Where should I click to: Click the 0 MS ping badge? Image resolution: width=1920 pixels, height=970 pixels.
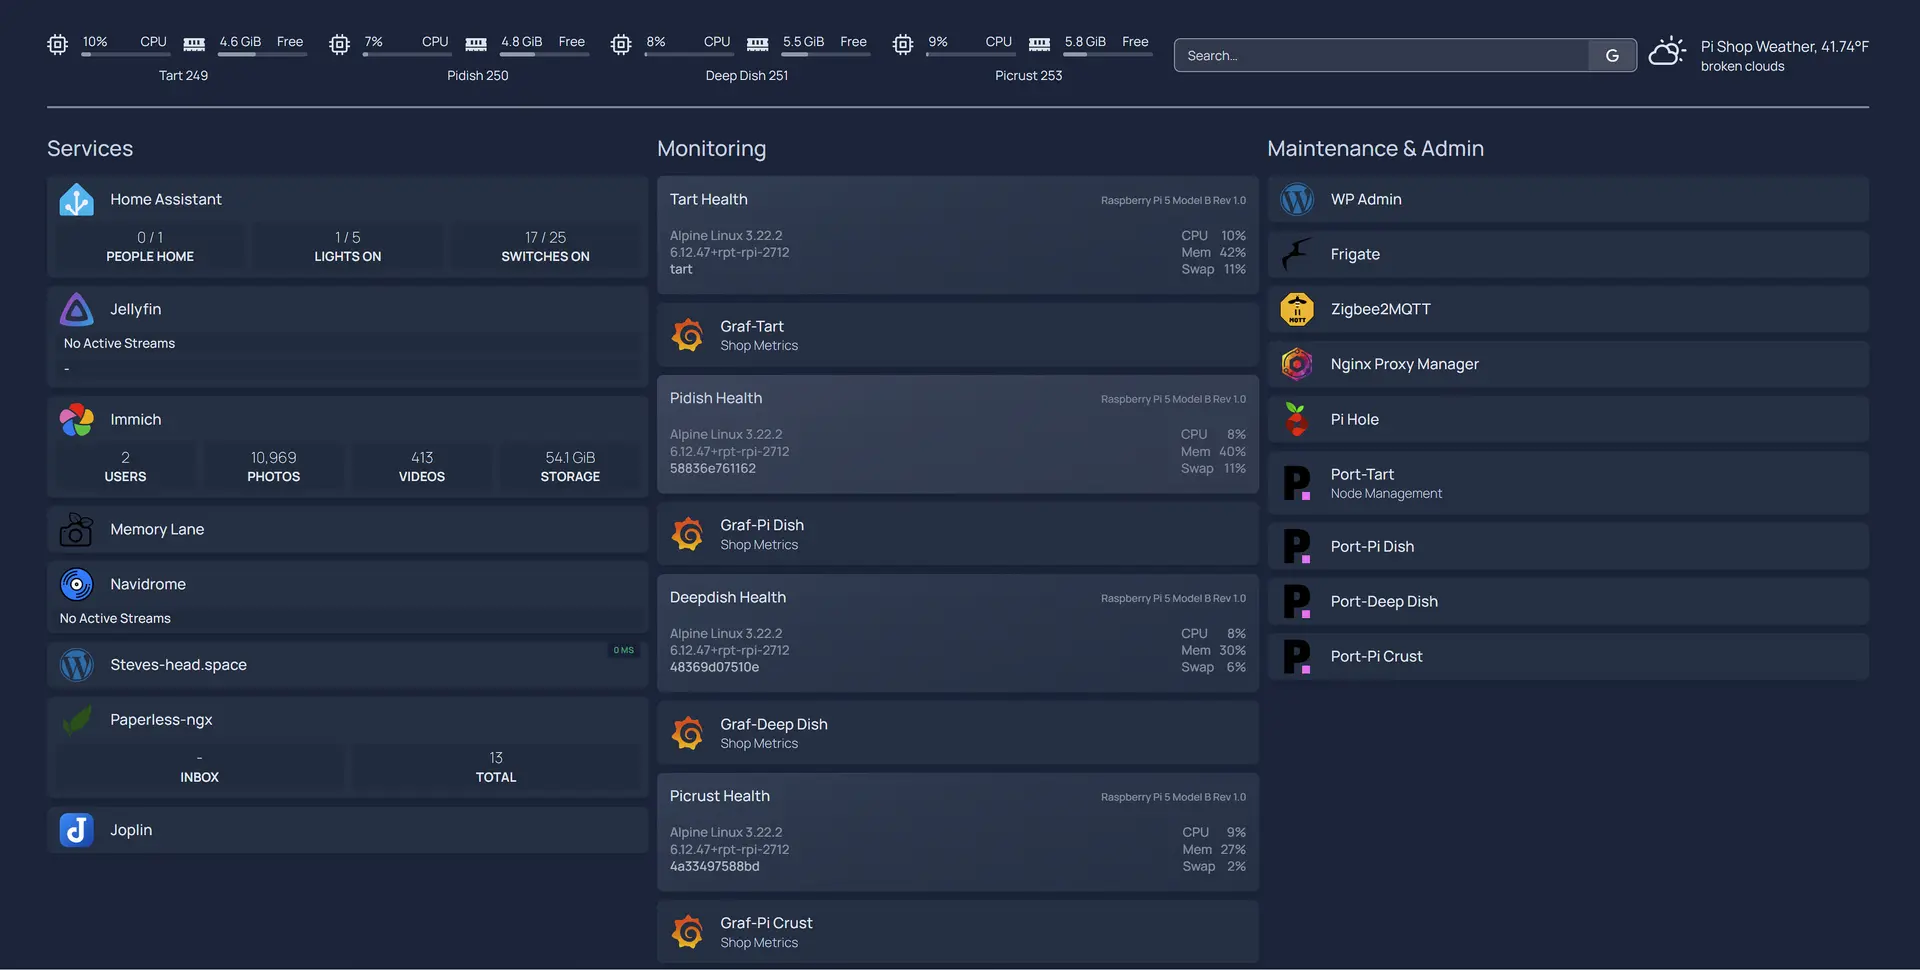(624, 650)
